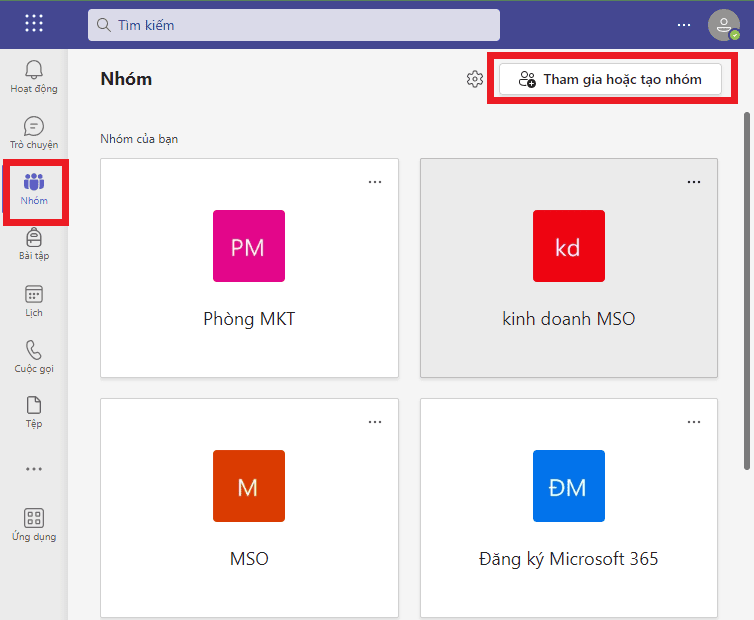Open more options for kinh doanh MSO
Image resolution: width=754 pixels, height=620 pixels.
693,182
